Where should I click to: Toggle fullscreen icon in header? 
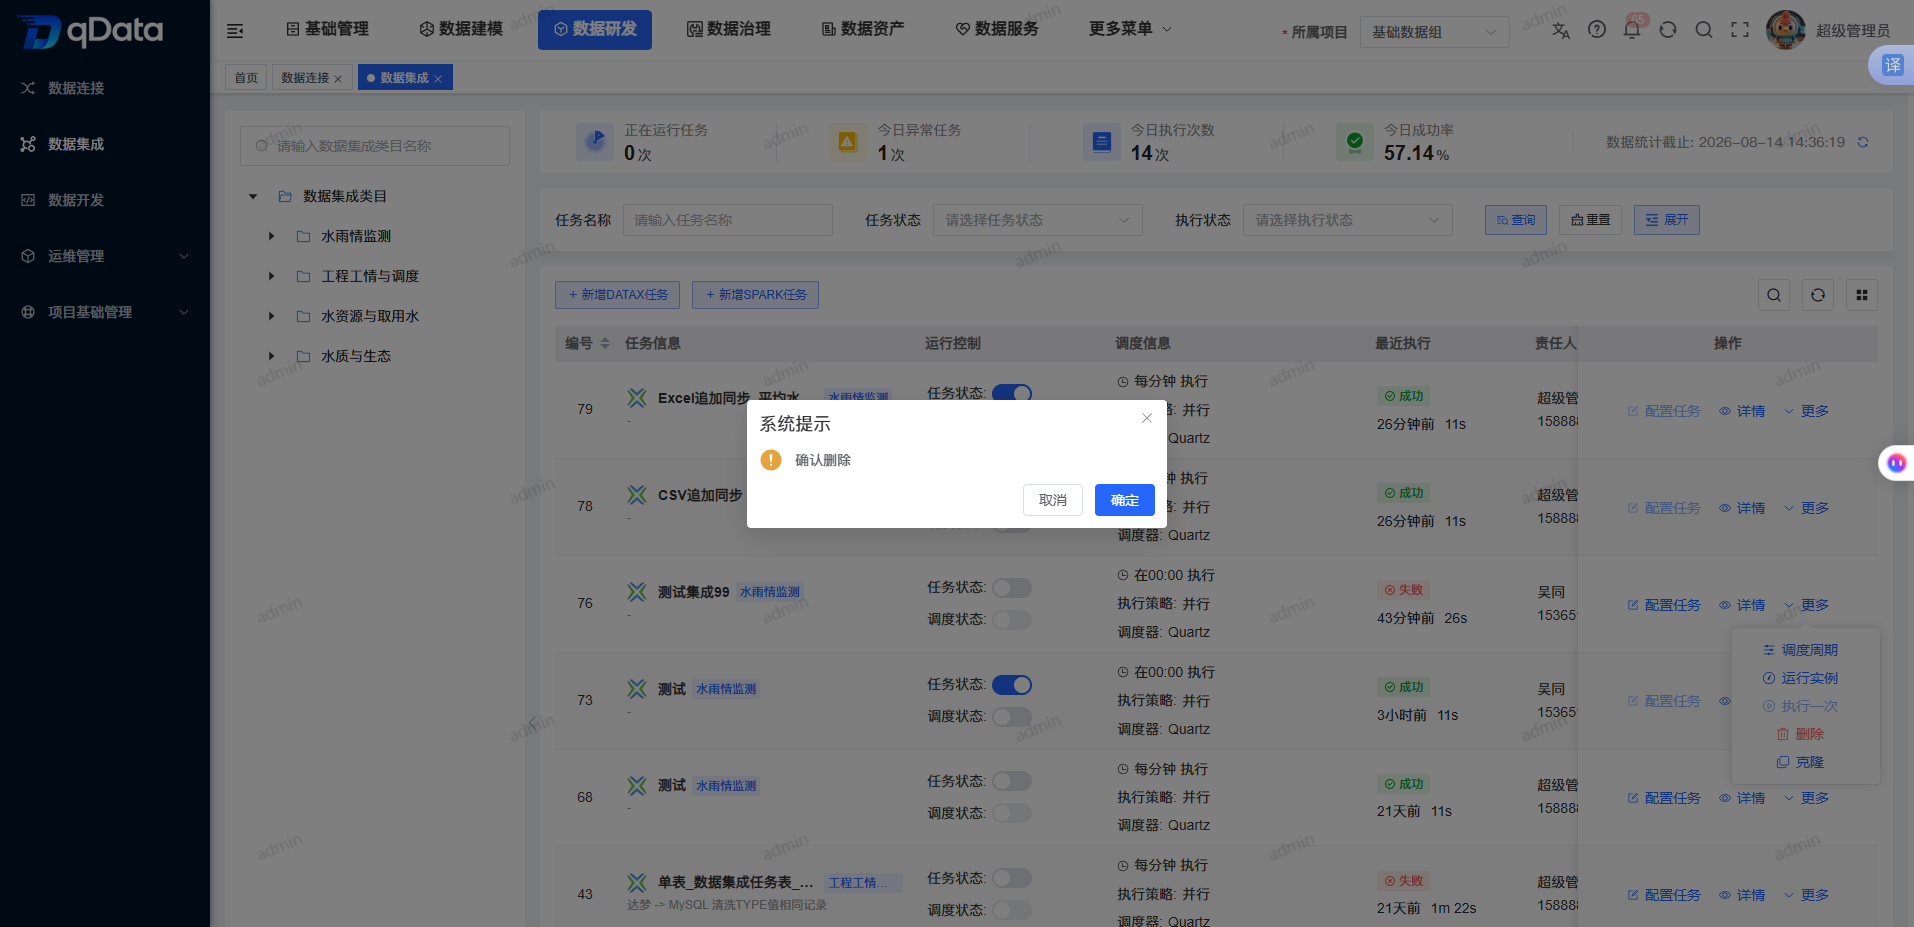pyautogui.click(x=1740, y=30)
